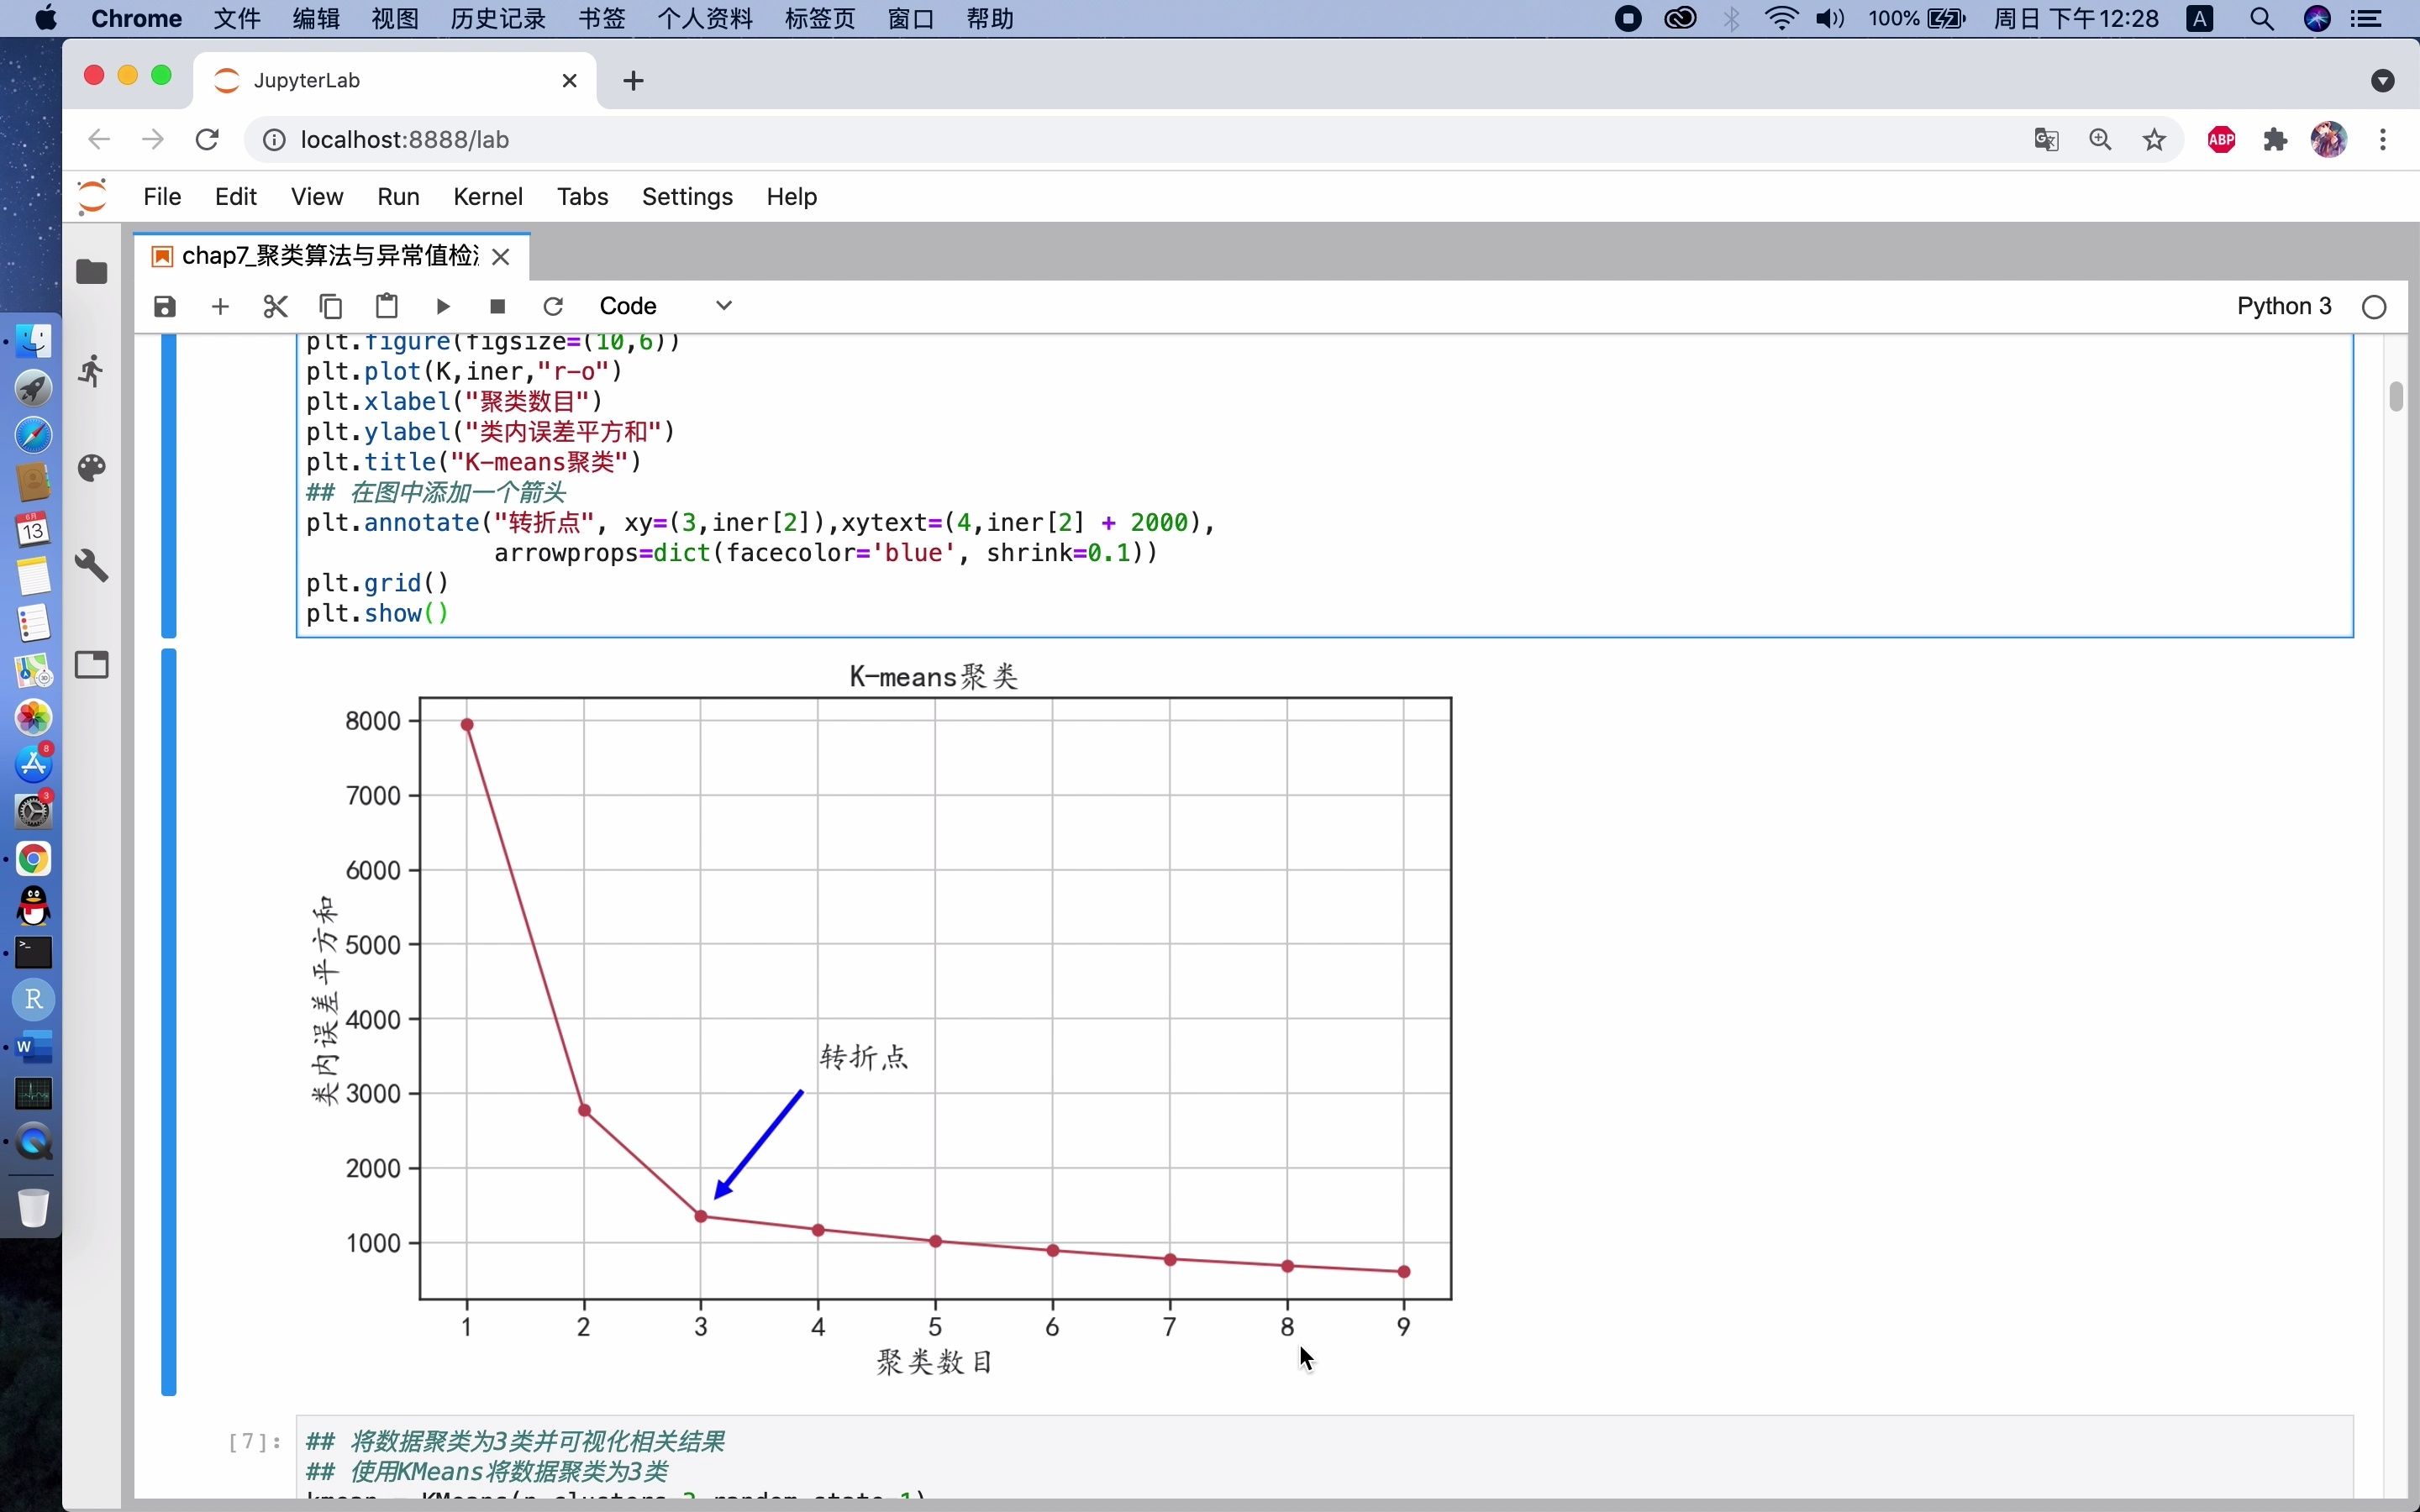Image resolution: width=2420 pixels, height=1512 pixels.
Task: Click the localhost:8888/lab address bar
Action: 404,139
